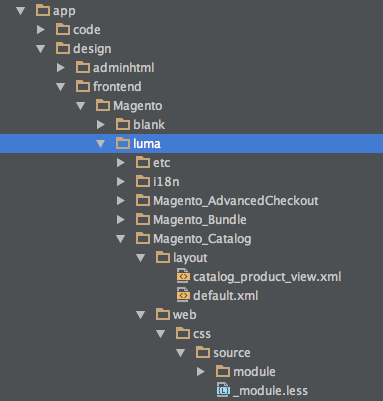The height and width of the screenshot is (401, 383).
Task: Select the catalog_product_view.xml file
Action: (267, 277)
